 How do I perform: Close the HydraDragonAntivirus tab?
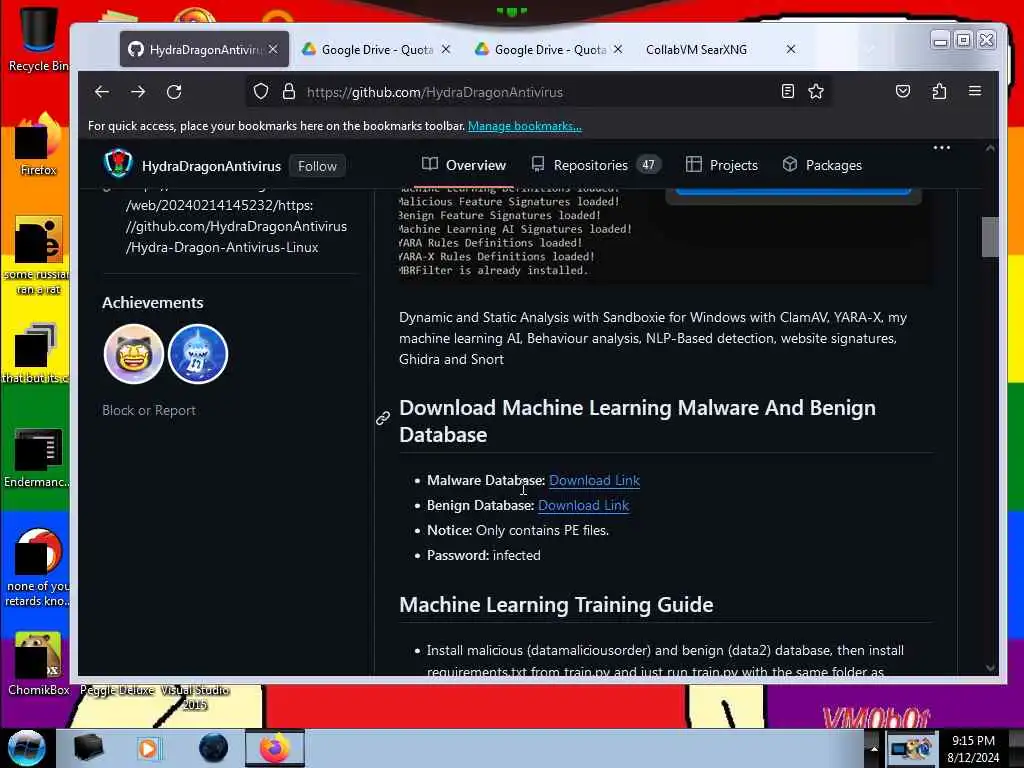(x=273, y=49)
